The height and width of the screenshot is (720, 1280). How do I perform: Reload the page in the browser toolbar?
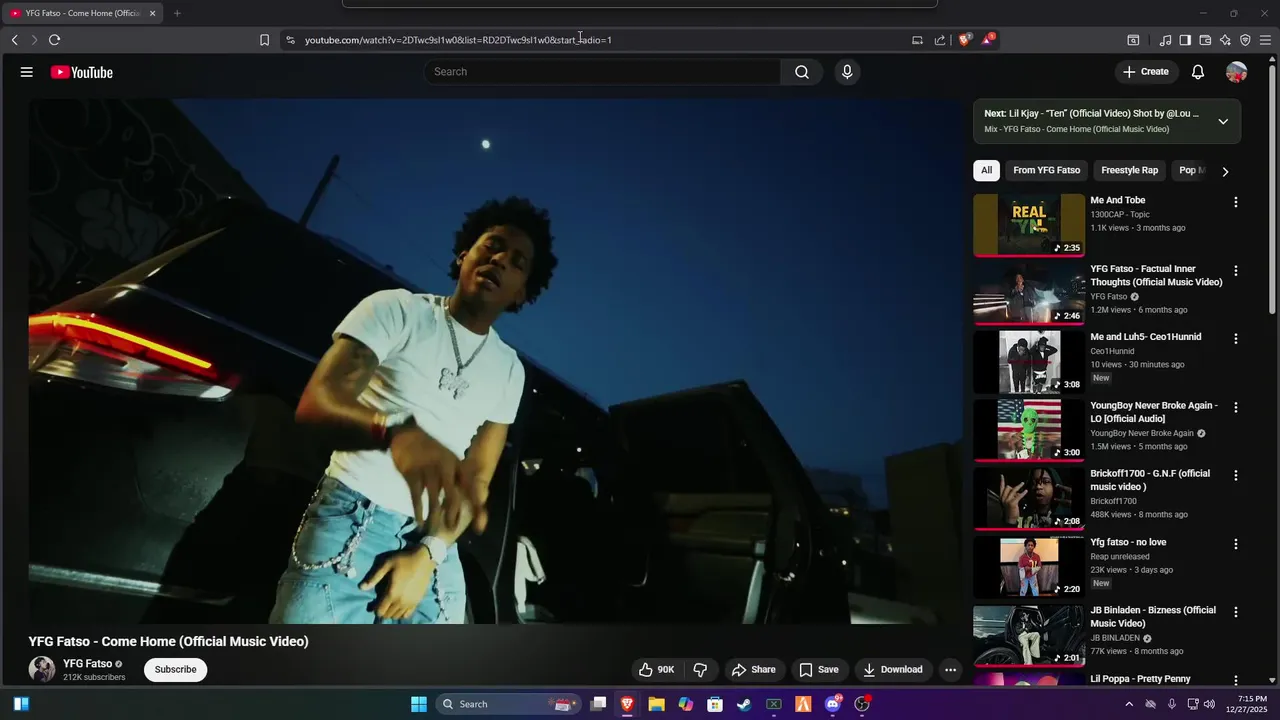54,40
